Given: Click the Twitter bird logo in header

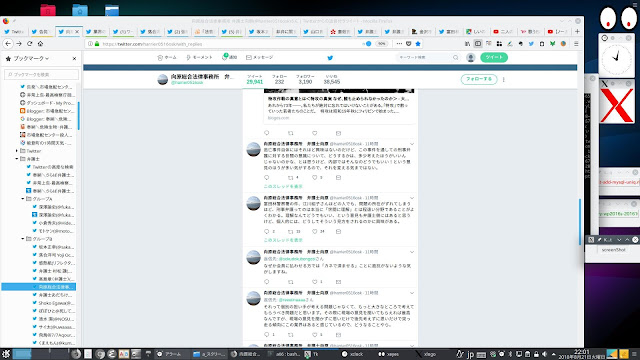Looking at the screenshot, I should point(330,58).
